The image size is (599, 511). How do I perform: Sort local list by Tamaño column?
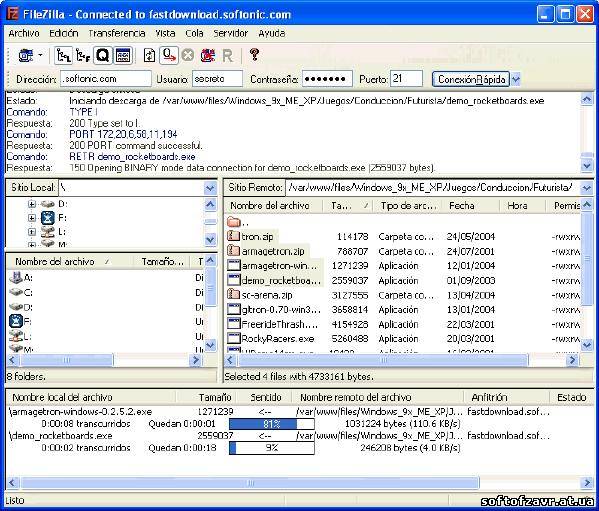(162, 262)
